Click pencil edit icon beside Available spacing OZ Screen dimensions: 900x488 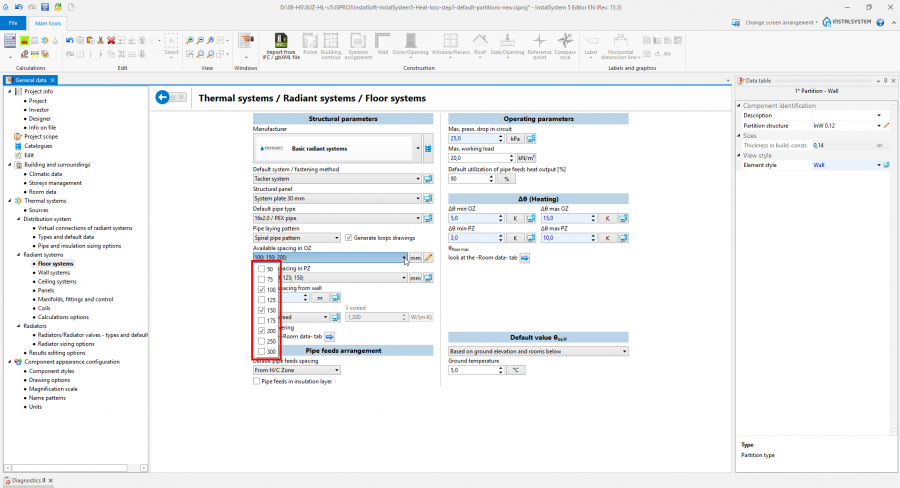pyautogui.click(x=429, y=257)
